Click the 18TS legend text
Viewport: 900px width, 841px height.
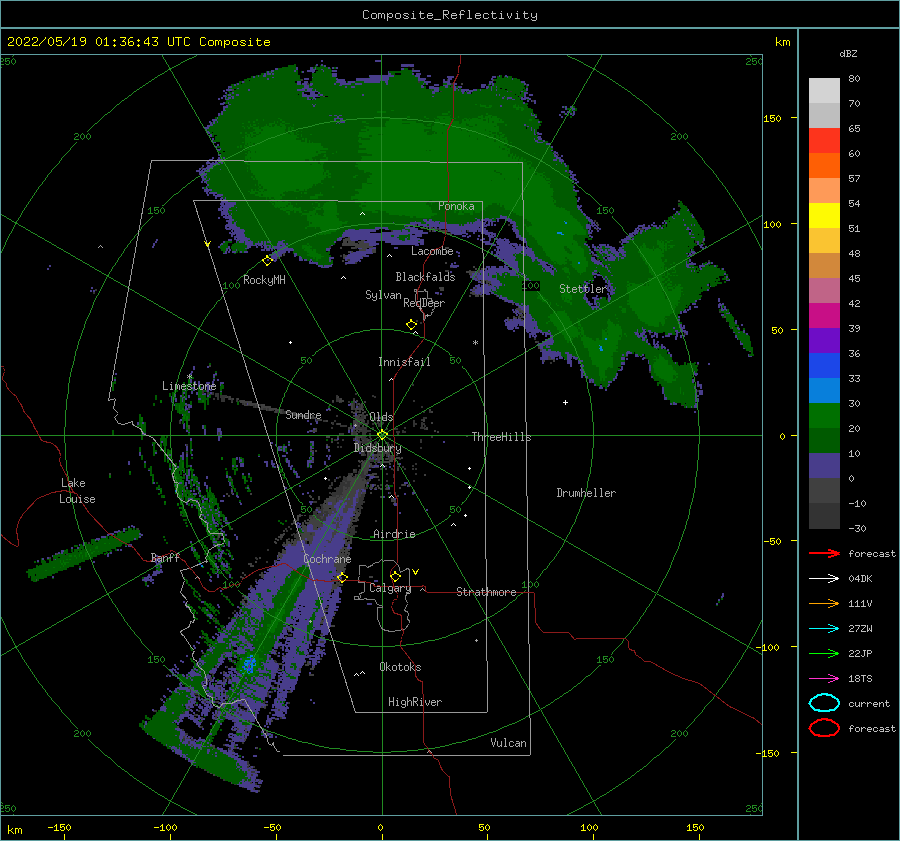860,679
